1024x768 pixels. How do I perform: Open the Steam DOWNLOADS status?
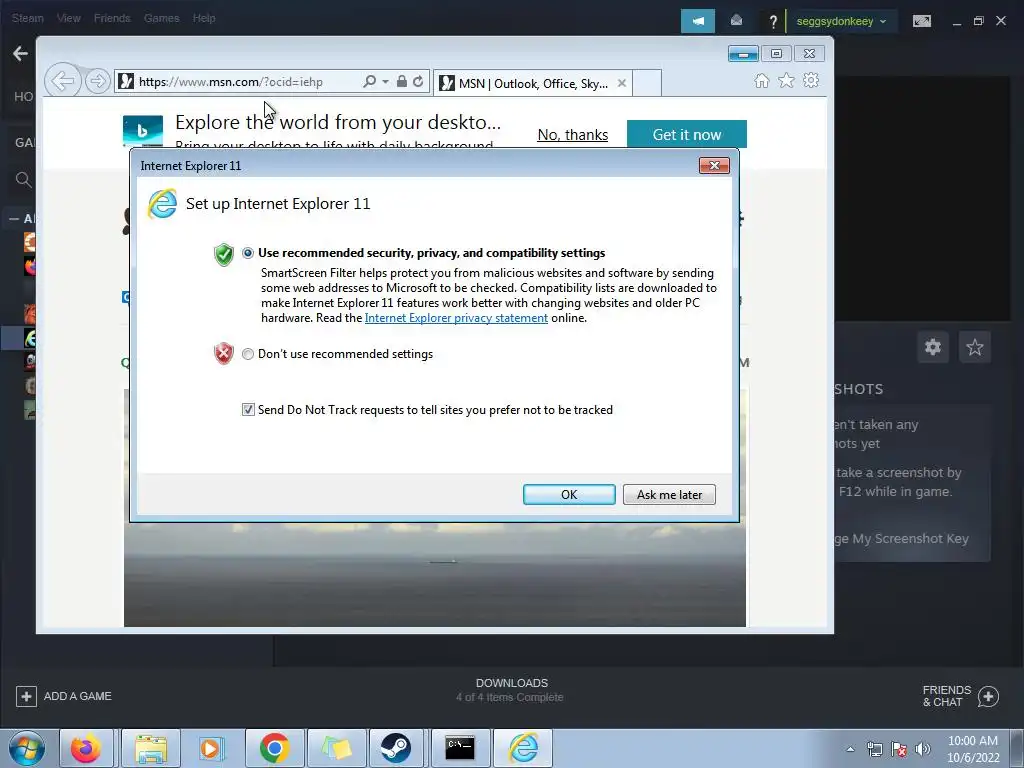coord(511,690)
